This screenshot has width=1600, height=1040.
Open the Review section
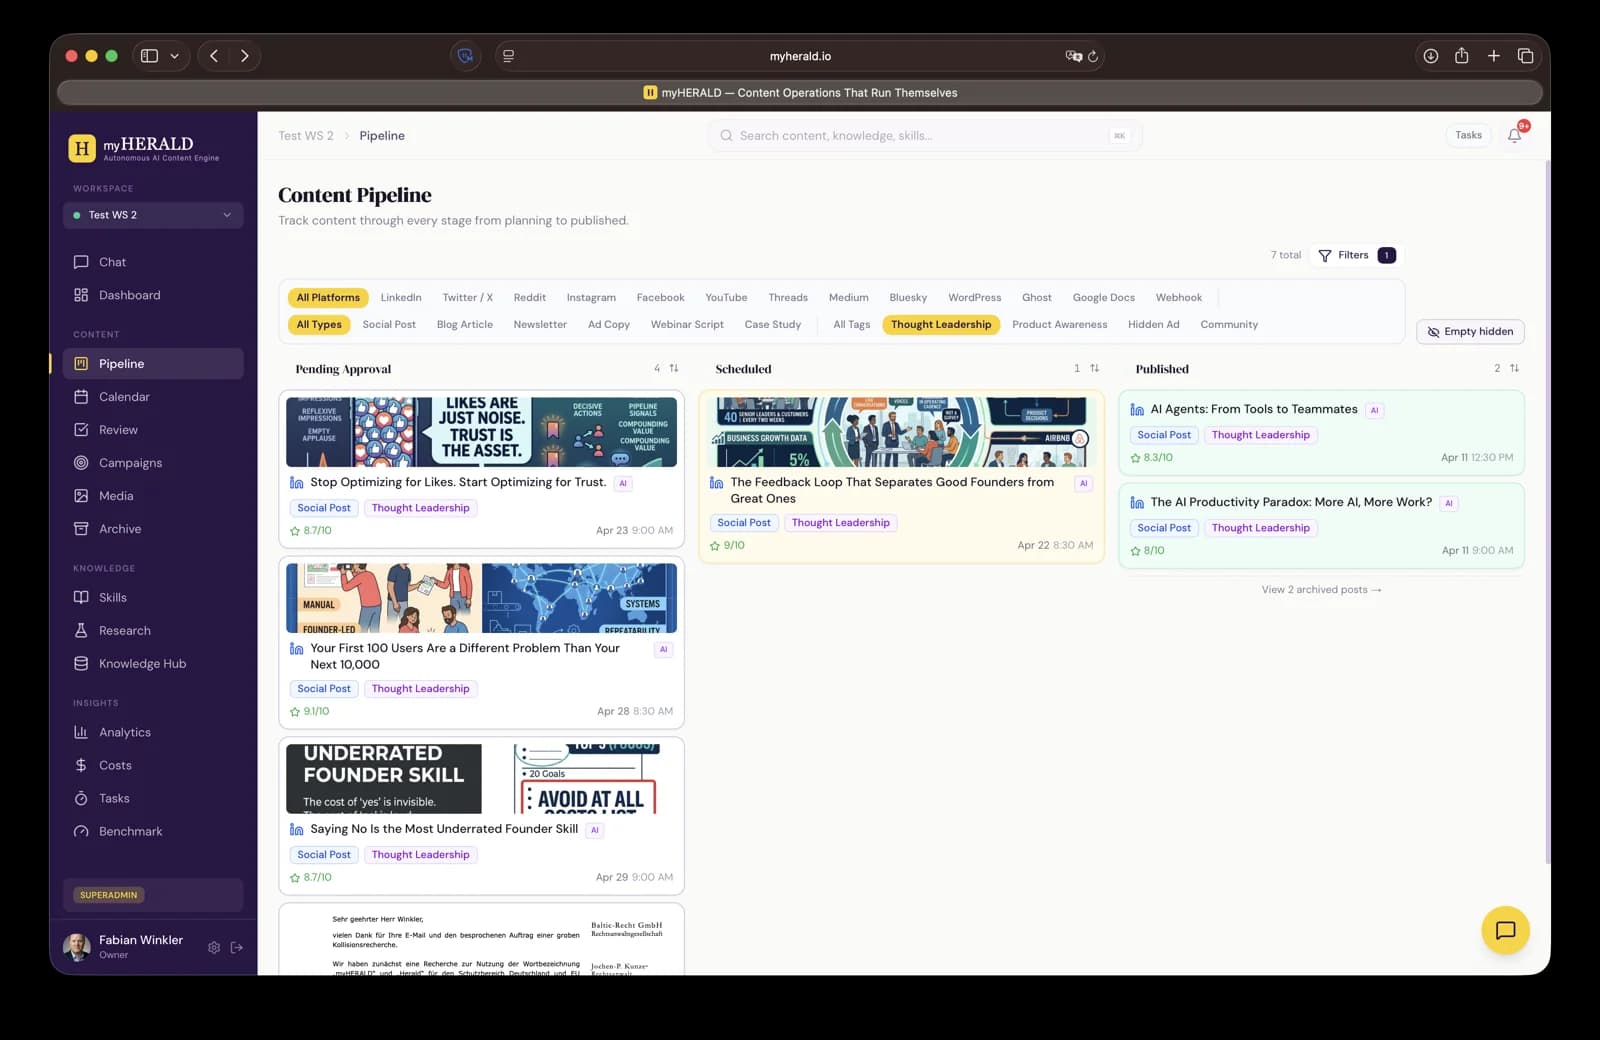(152, 430)
